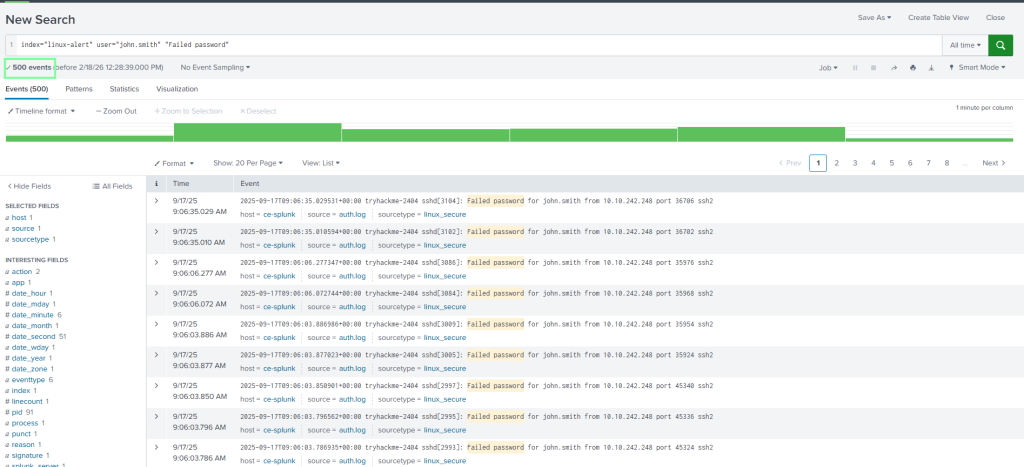Pause the running search job
Screen dimensions: 1024x467
coord(855,68)
